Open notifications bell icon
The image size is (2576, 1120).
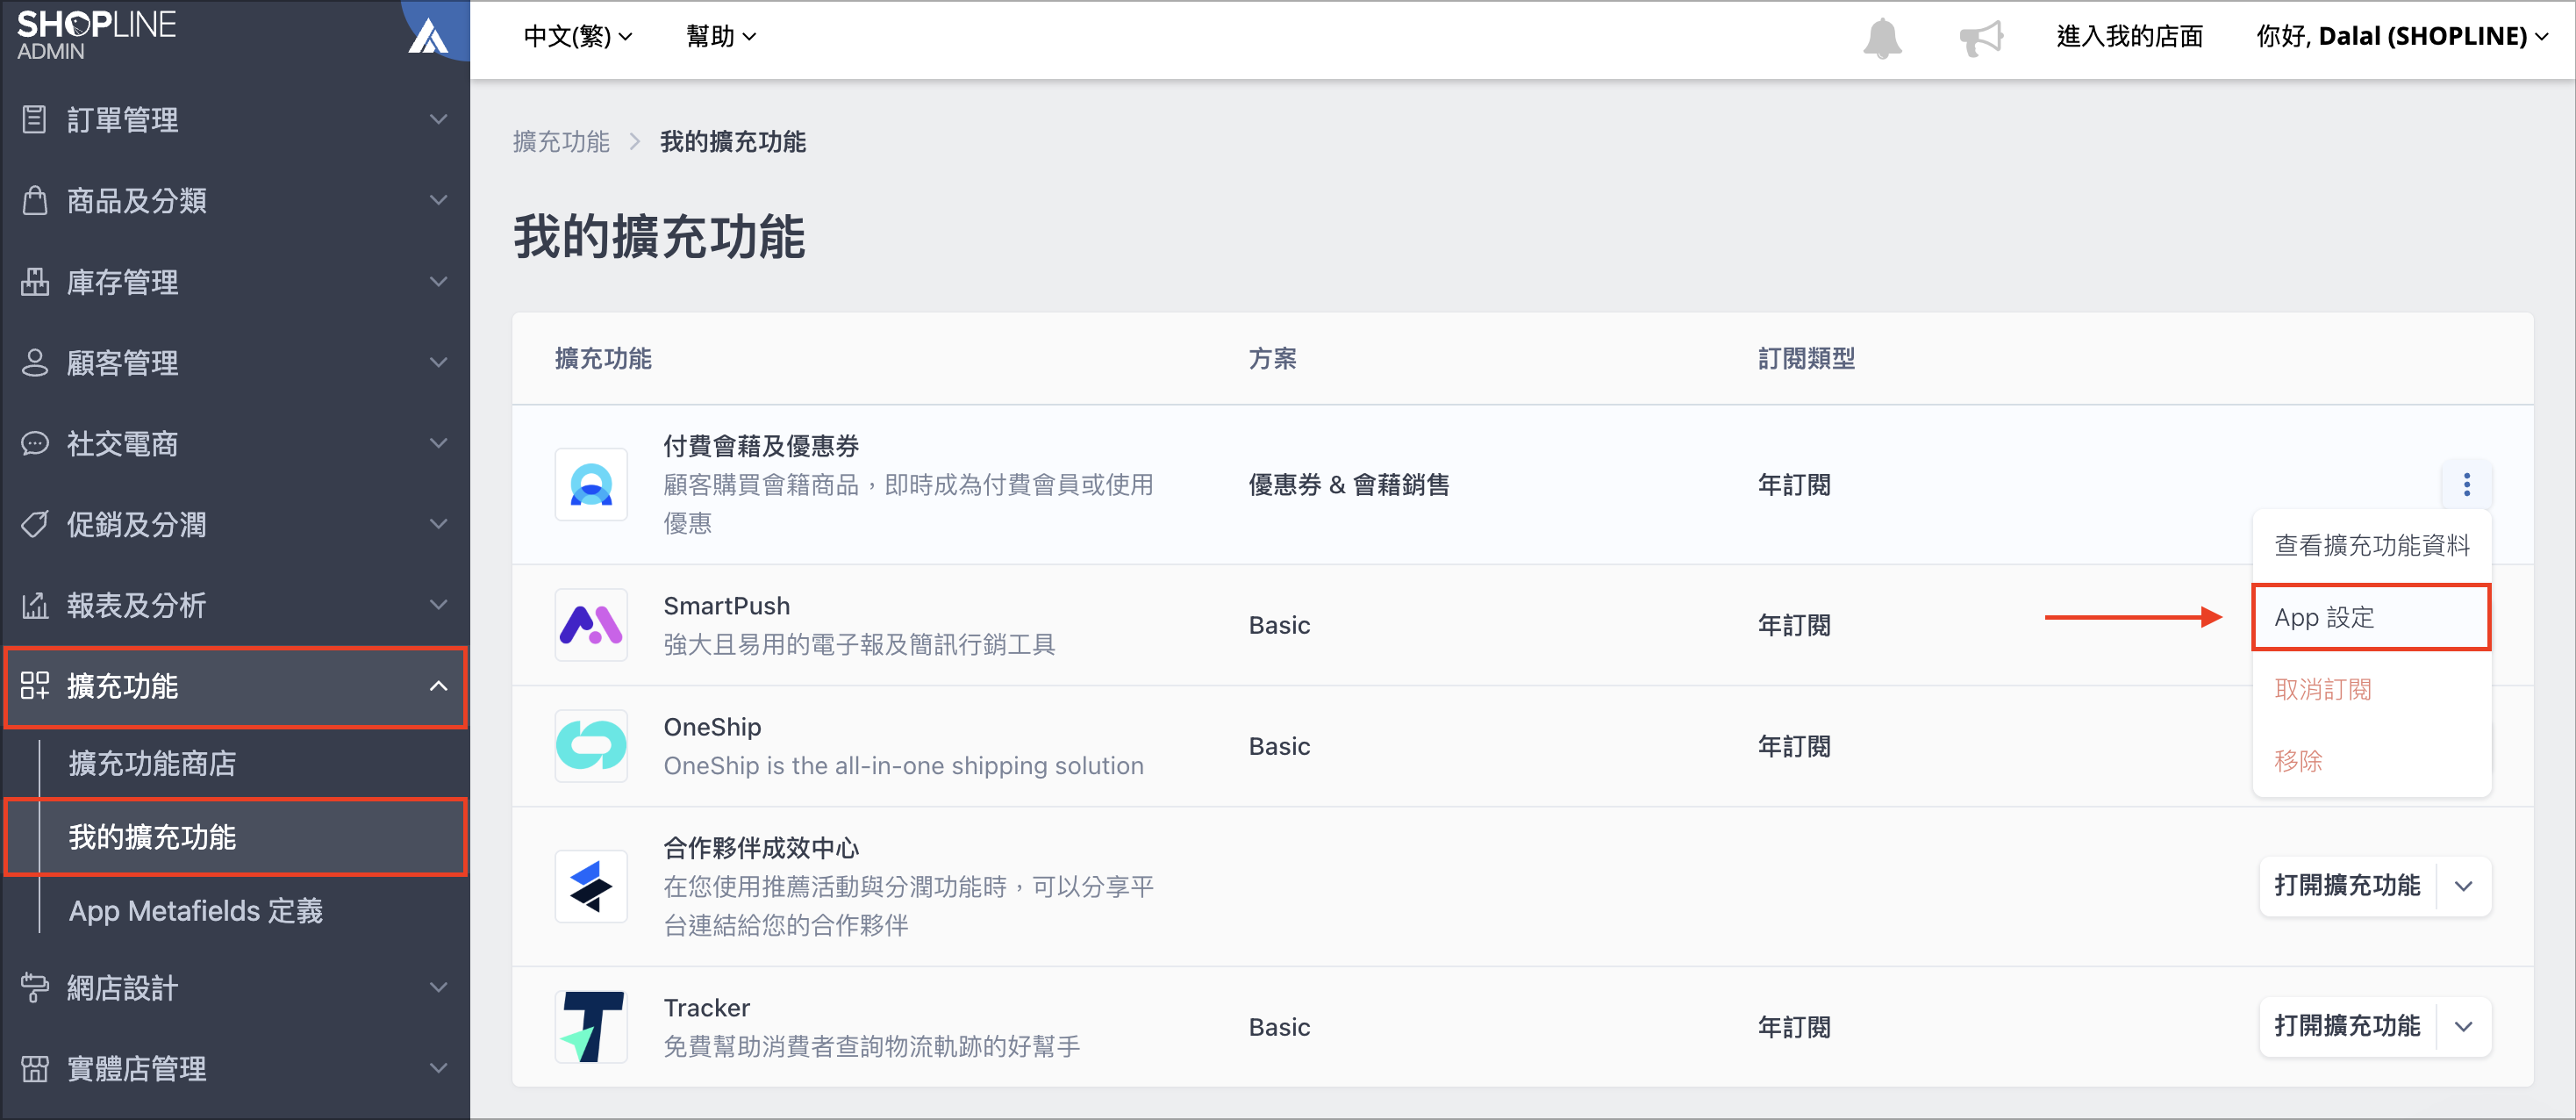[x=1882, y=38]
